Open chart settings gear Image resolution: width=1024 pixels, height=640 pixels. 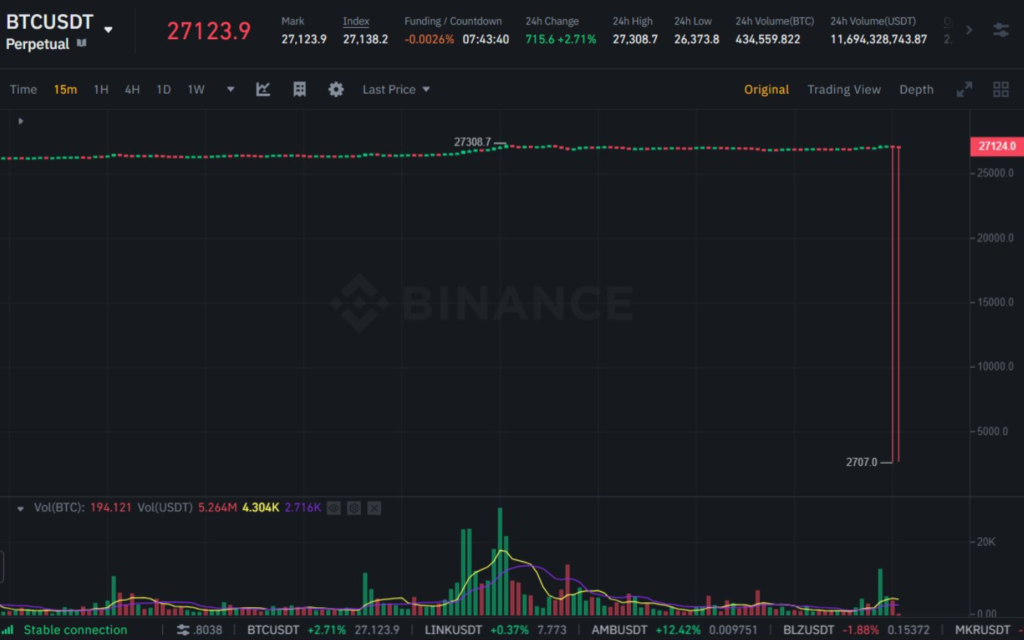(336, 89)
